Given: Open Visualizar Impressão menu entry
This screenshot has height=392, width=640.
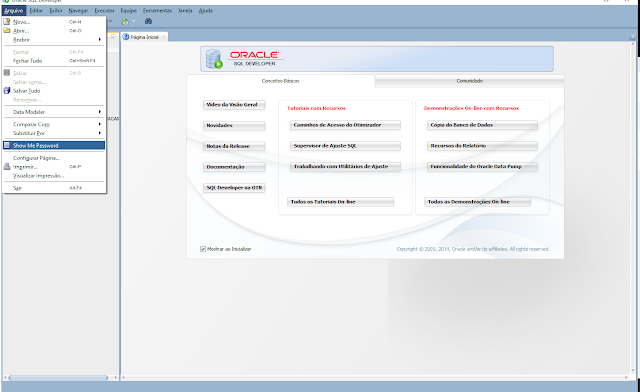Looking at the screenshot, I should point(53,176).
